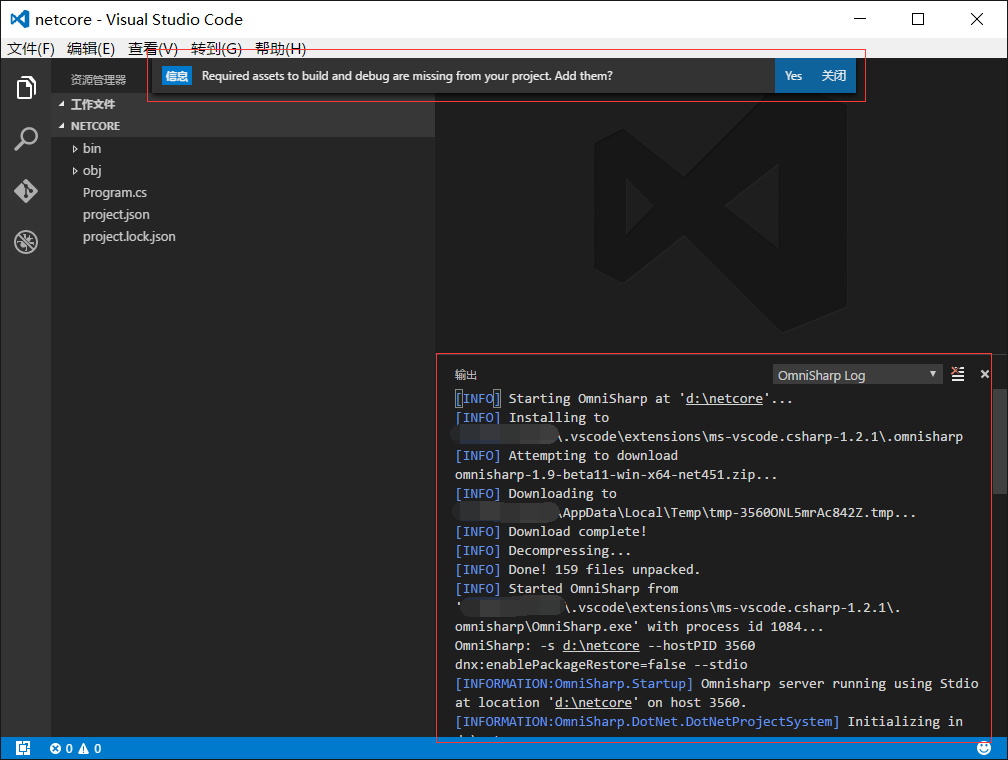Open the OmniSharp Log dropdown
Viewport: 1008px width, 760px height.
857,375
